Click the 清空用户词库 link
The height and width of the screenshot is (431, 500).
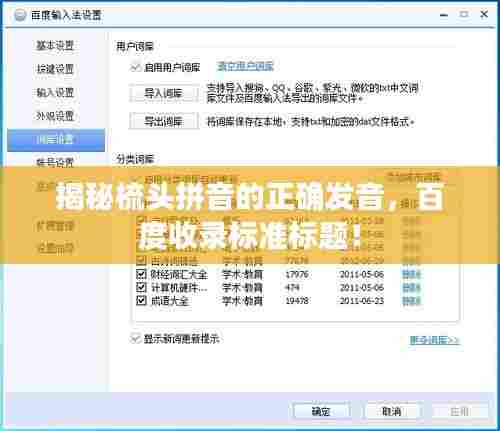click(245, 67)
